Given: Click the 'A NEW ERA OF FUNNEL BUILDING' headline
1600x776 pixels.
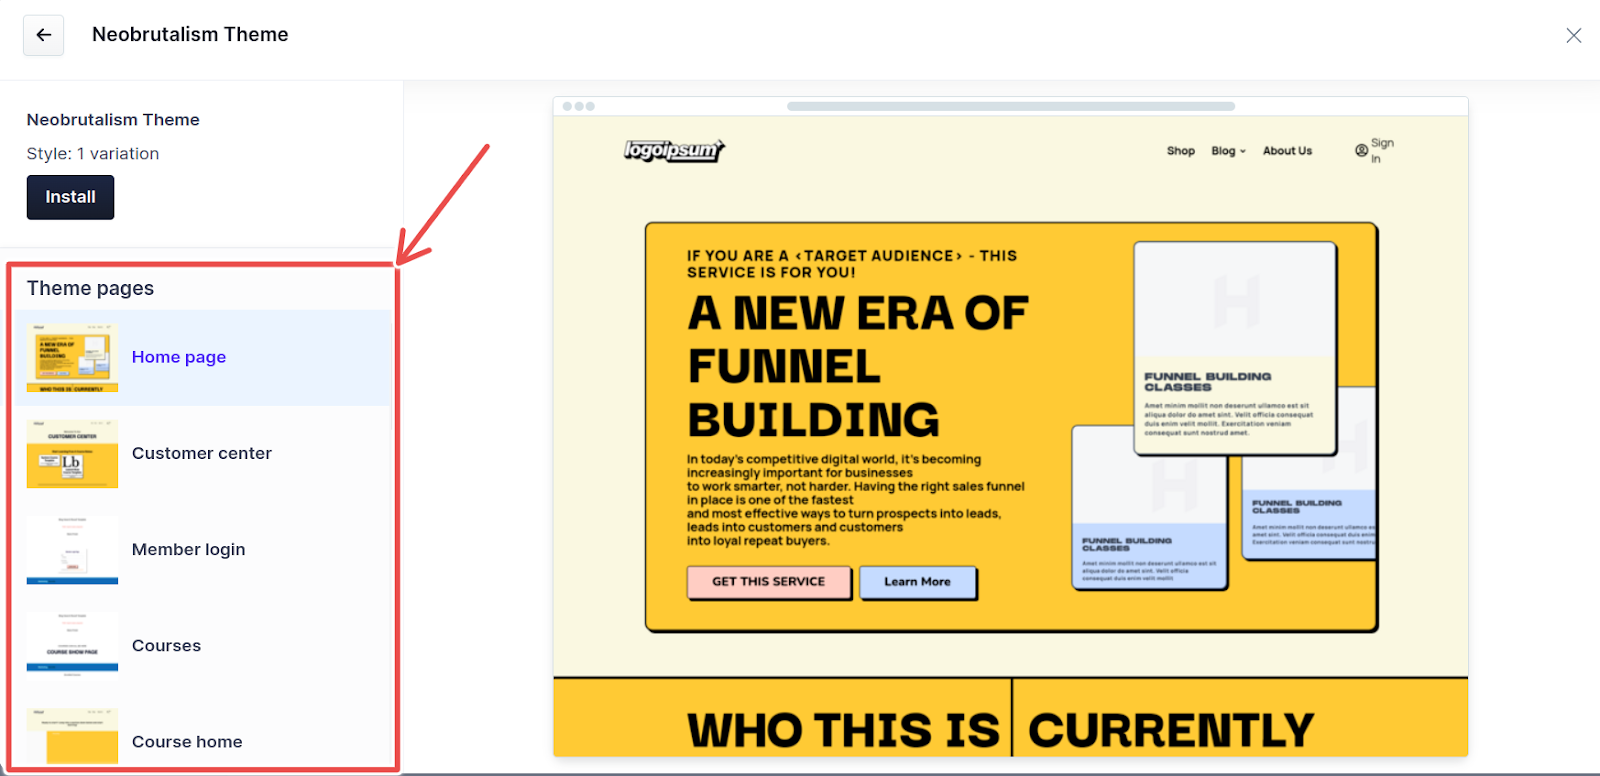Looking at the screenshot, I should click(x=857, y=366).
